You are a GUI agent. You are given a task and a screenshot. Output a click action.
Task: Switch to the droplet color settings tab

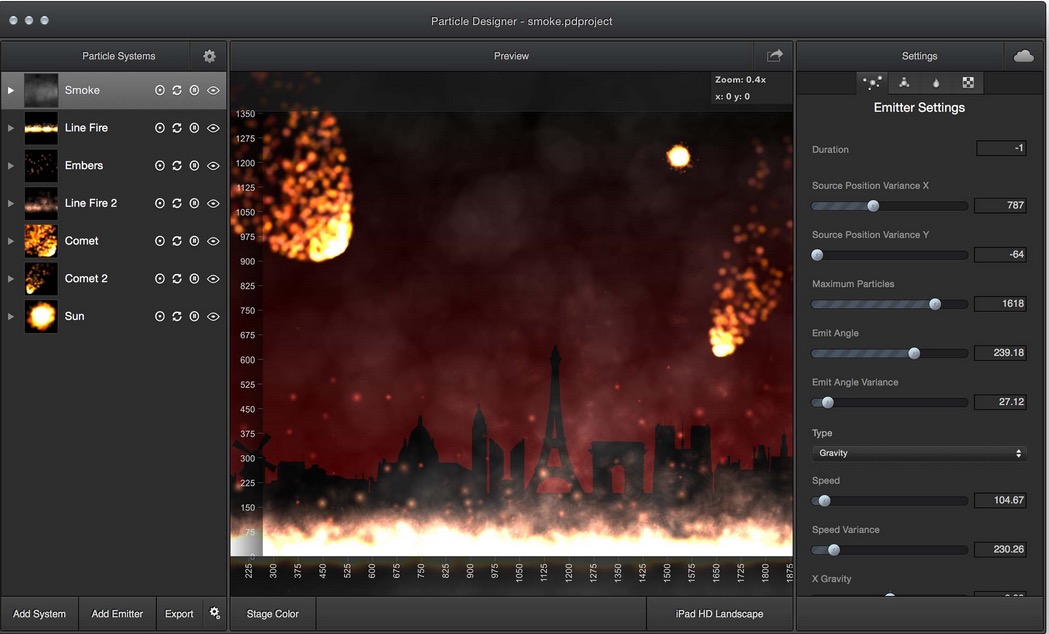tap(936, 83)
